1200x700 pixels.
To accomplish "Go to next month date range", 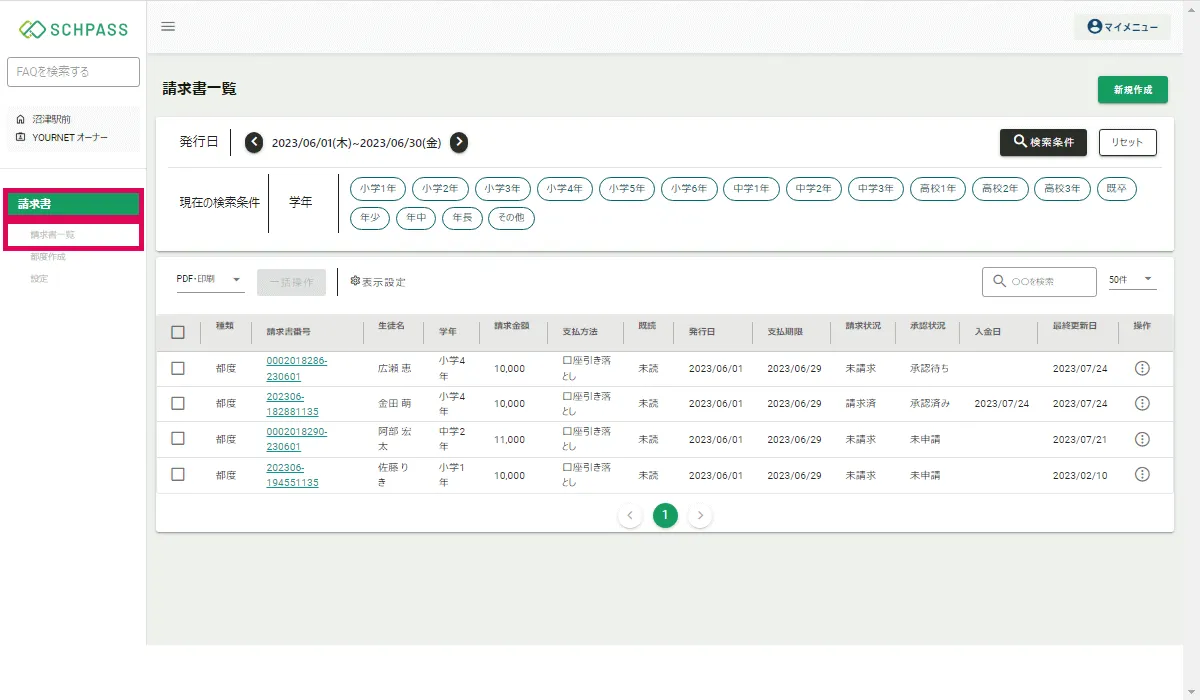I will 459,142.
